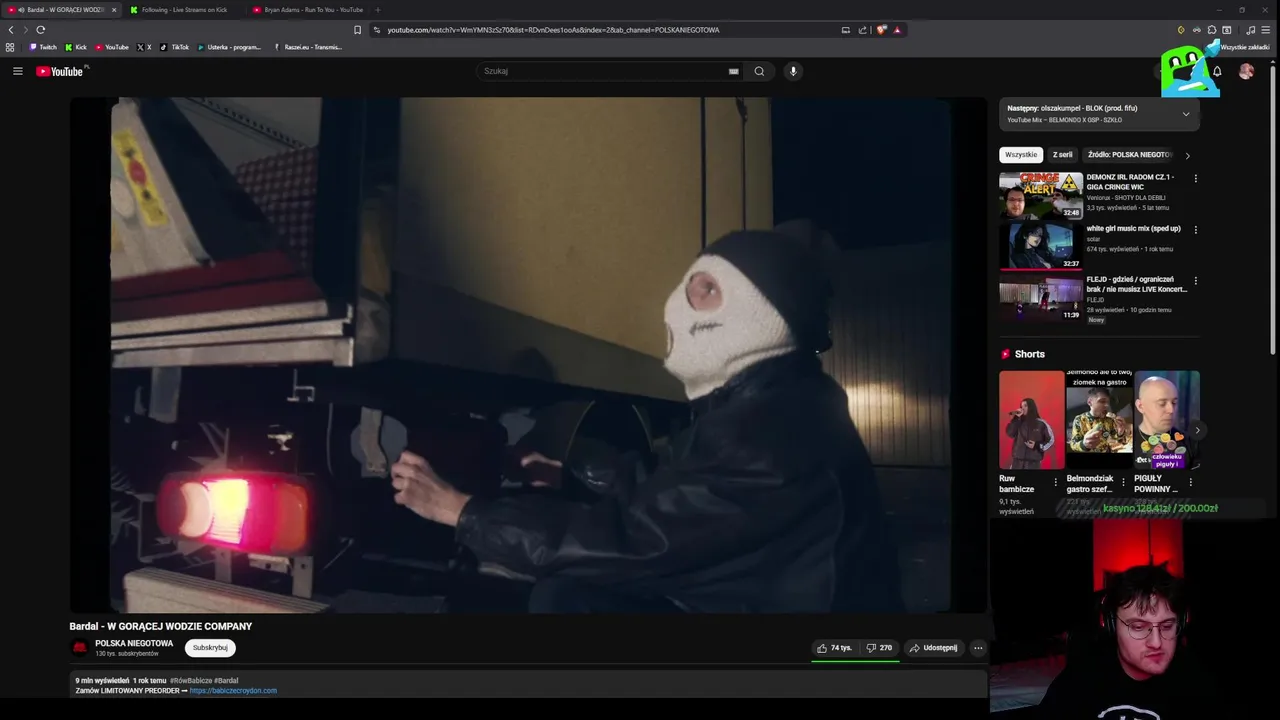Click the Brave Rewards triangle icon
This screenshot has height=720, width=1280.
(x=897, y=30)
